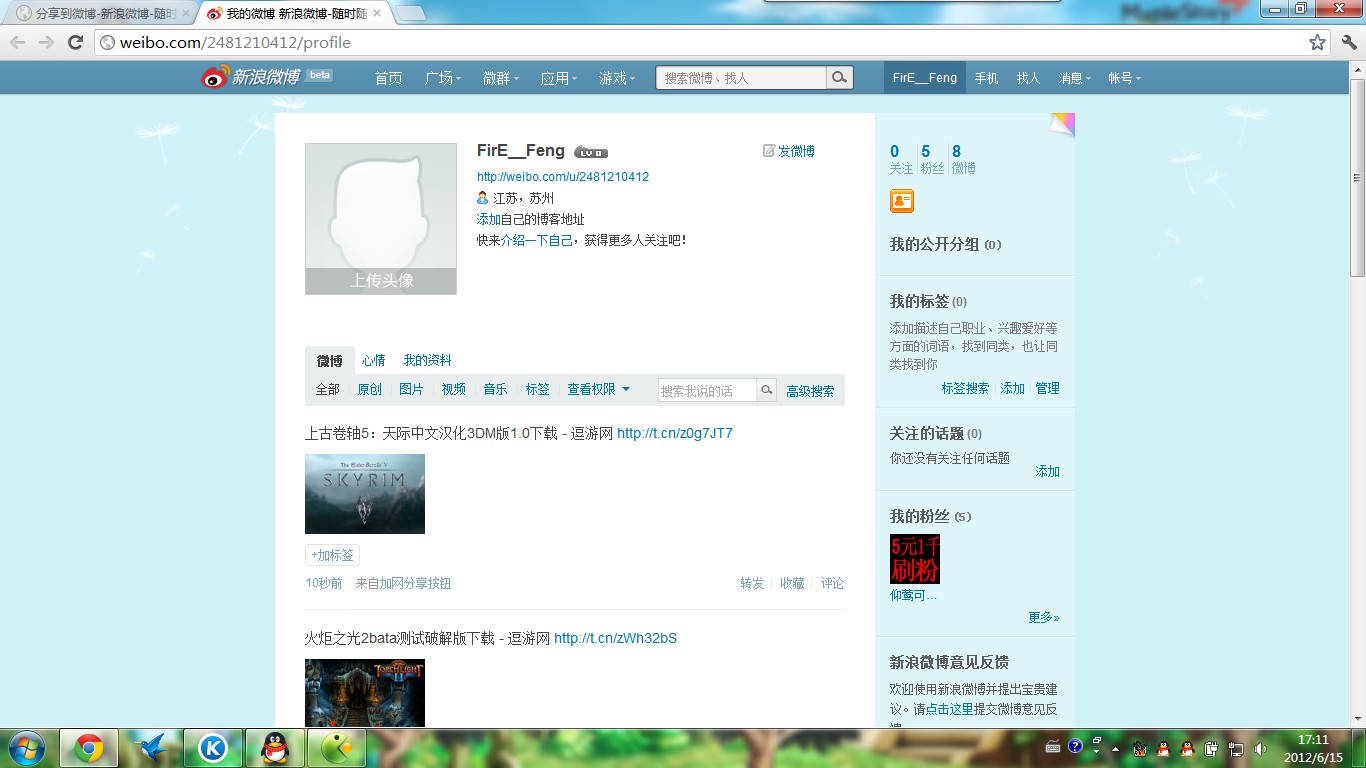Image resolution: width=1366 pixels, height=768 pixels.
Task: Click the search magnifier in the top nav
Action: (x=840, y=77)
